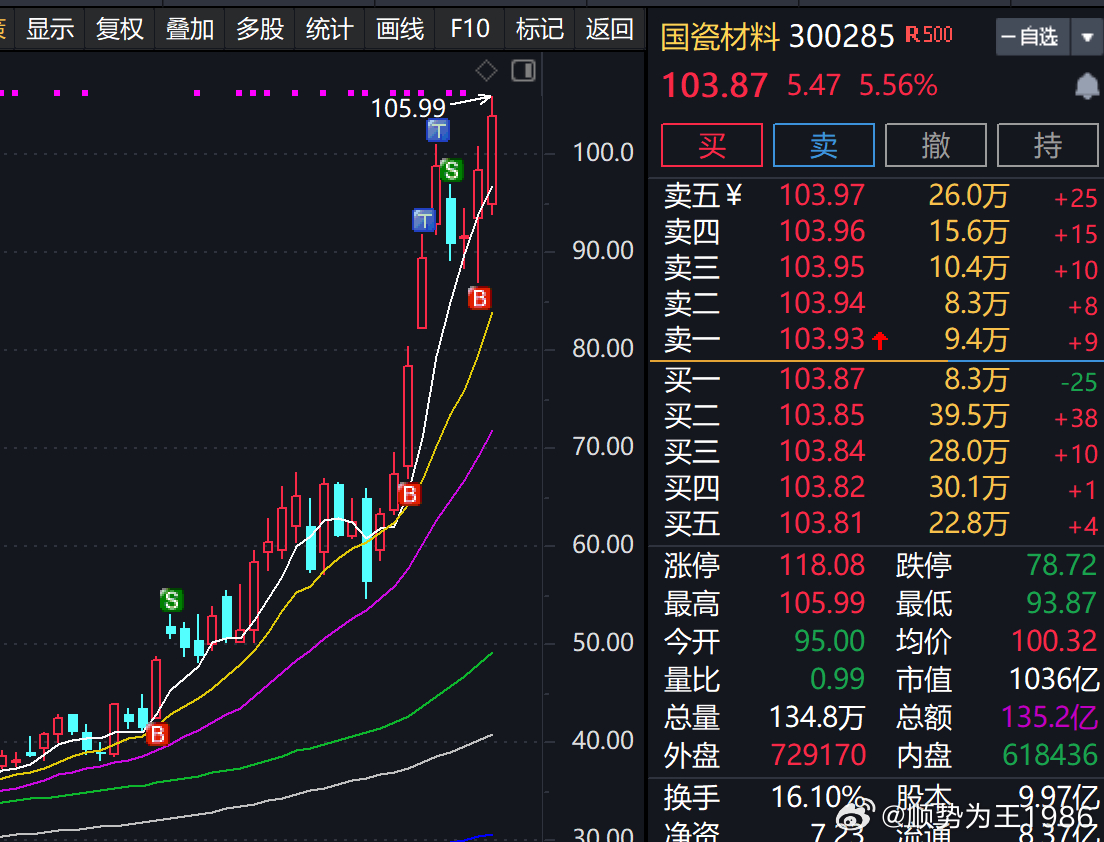The width and height of the screenshot is (1104, 842).
Task: Select the 卖四 price 103.96
Action: point(822,232)
